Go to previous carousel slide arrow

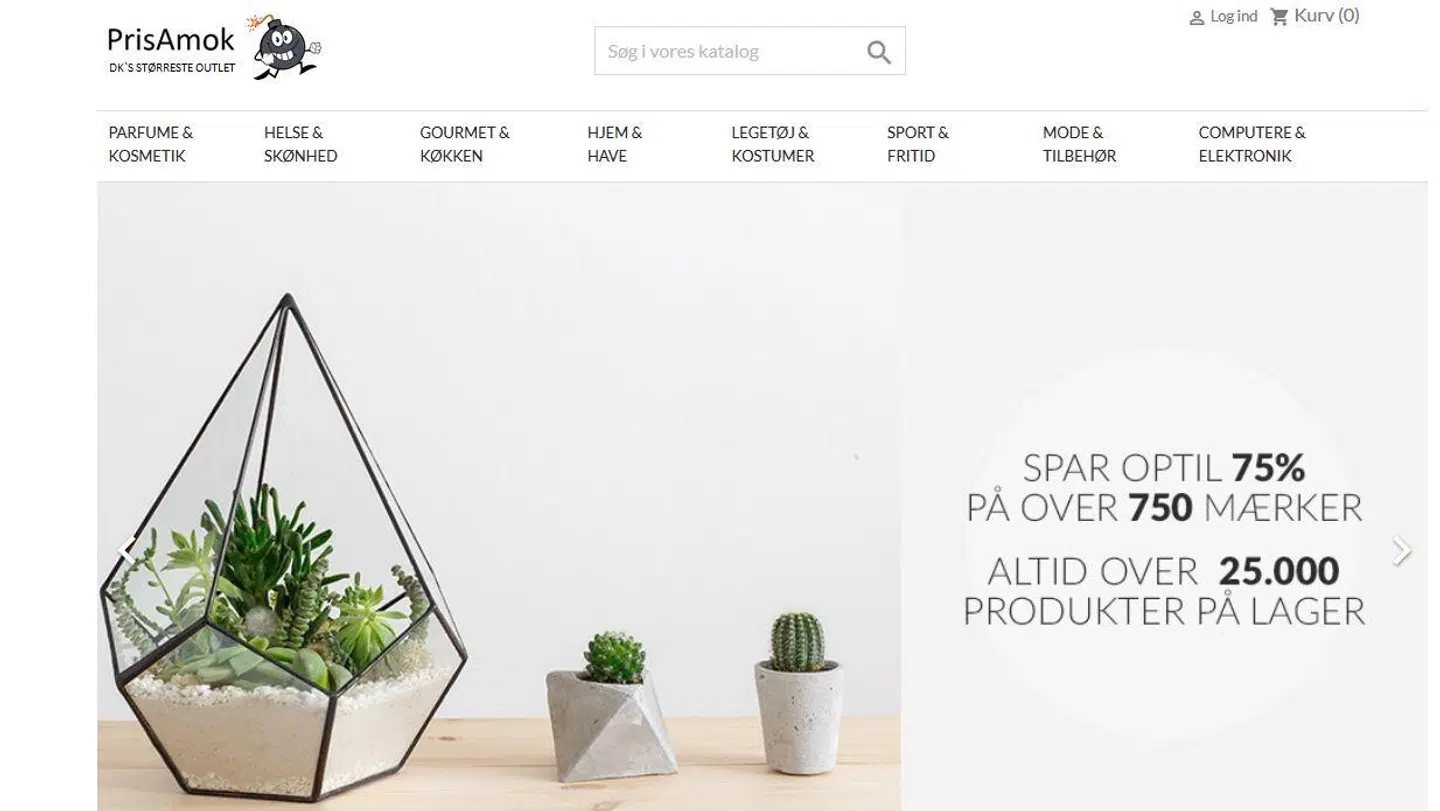point(126,551)
